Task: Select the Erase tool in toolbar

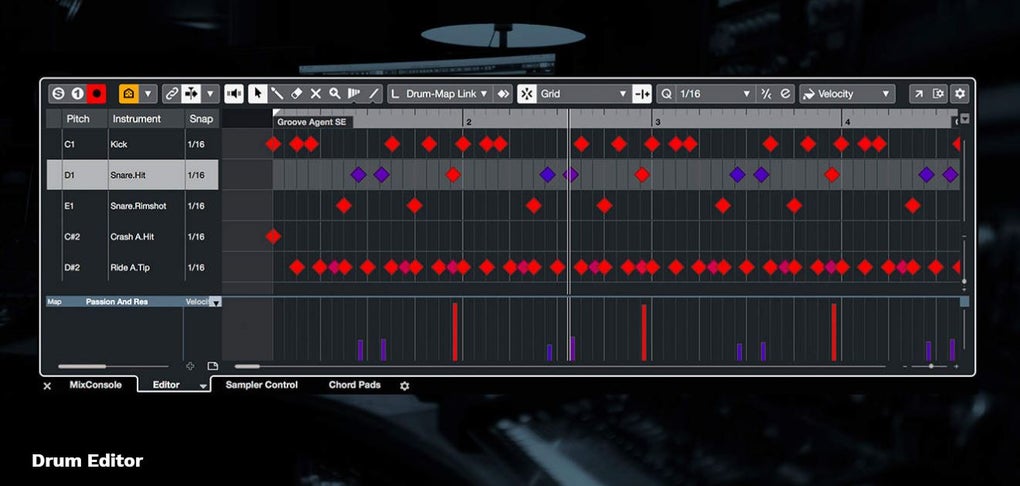Action: tap(296, 93)
